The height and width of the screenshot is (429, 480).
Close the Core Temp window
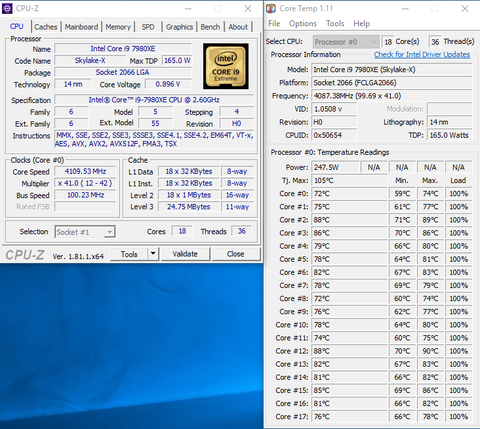(x=465, y=9)
